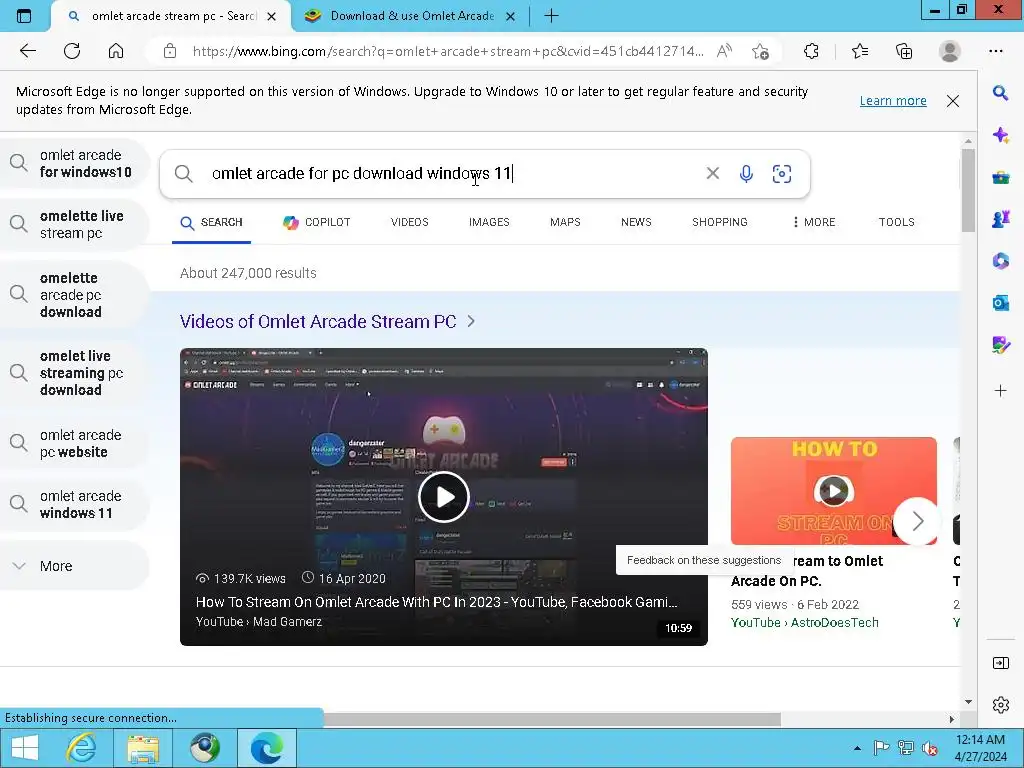The height and width of the screenshot is (768, 1024).
Task: Clear the Bing search box
Action: coord(712,173)
